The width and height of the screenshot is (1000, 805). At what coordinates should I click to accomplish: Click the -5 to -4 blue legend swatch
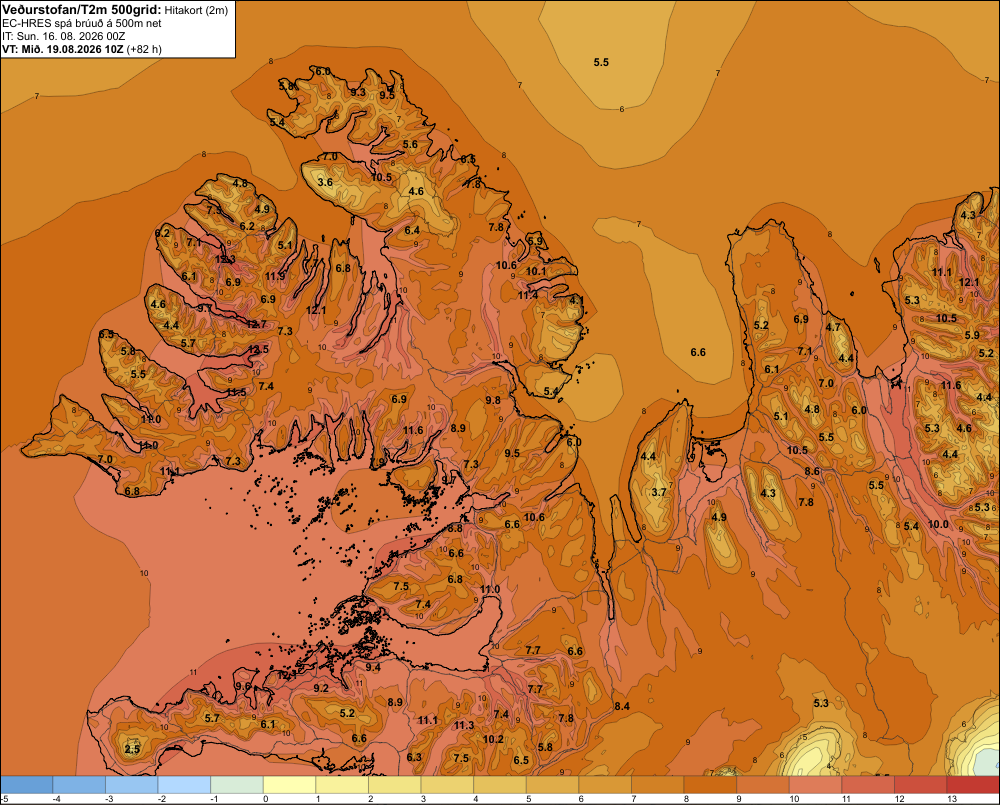pyautogui.click(x=26, y=785)
